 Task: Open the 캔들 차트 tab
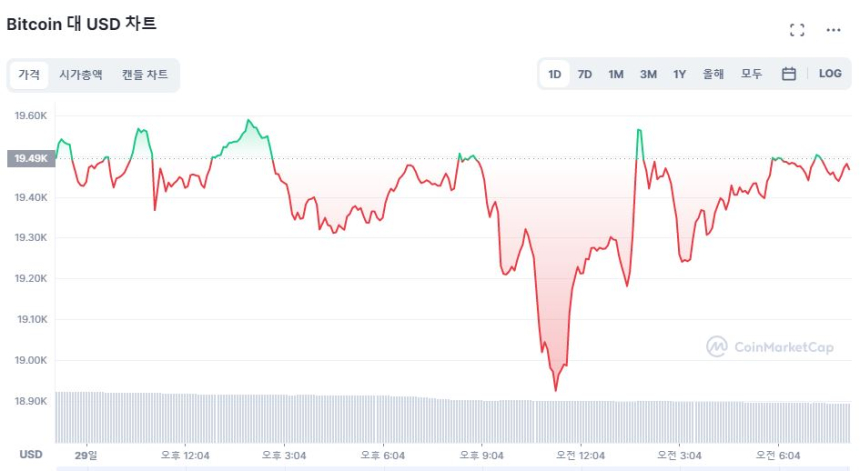pos(145,75)
